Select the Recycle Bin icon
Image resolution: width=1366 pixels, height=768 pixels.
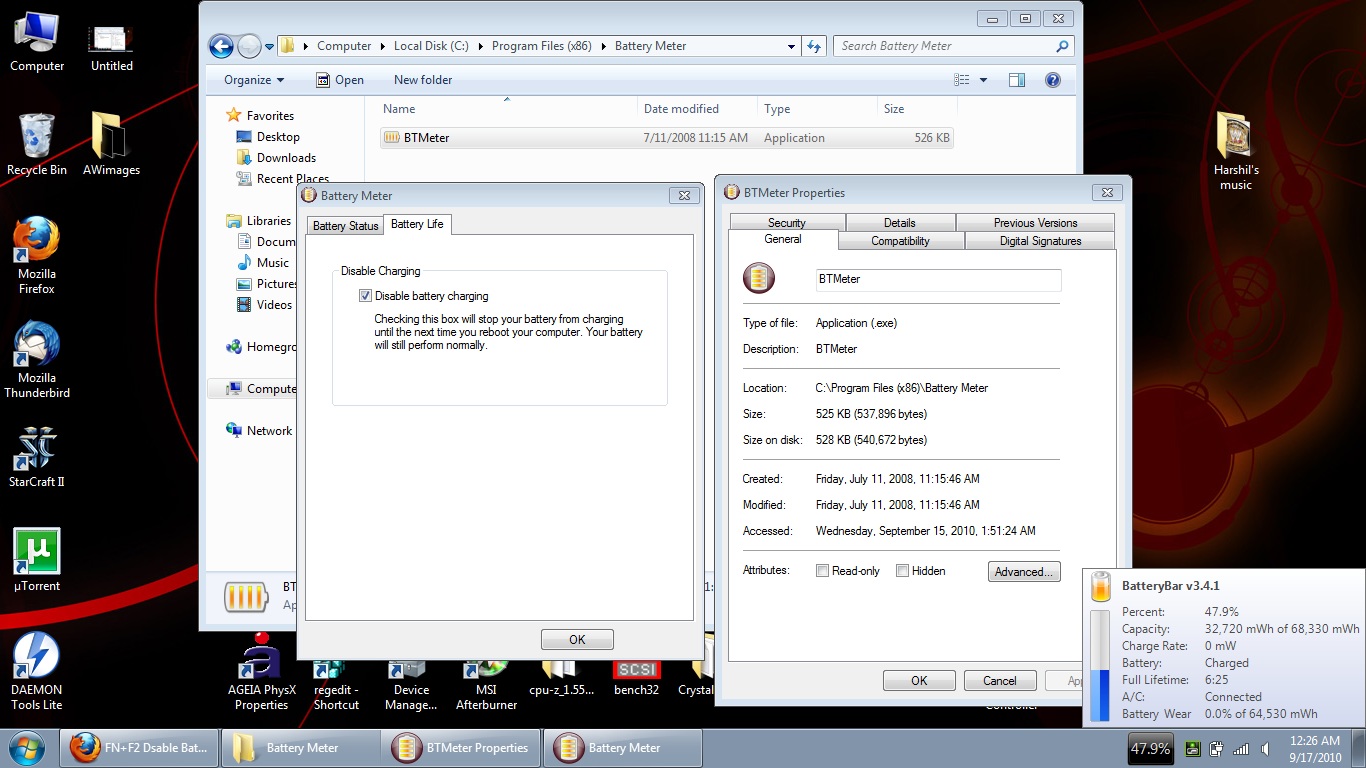pyautogui.click(x=37, y=144)
